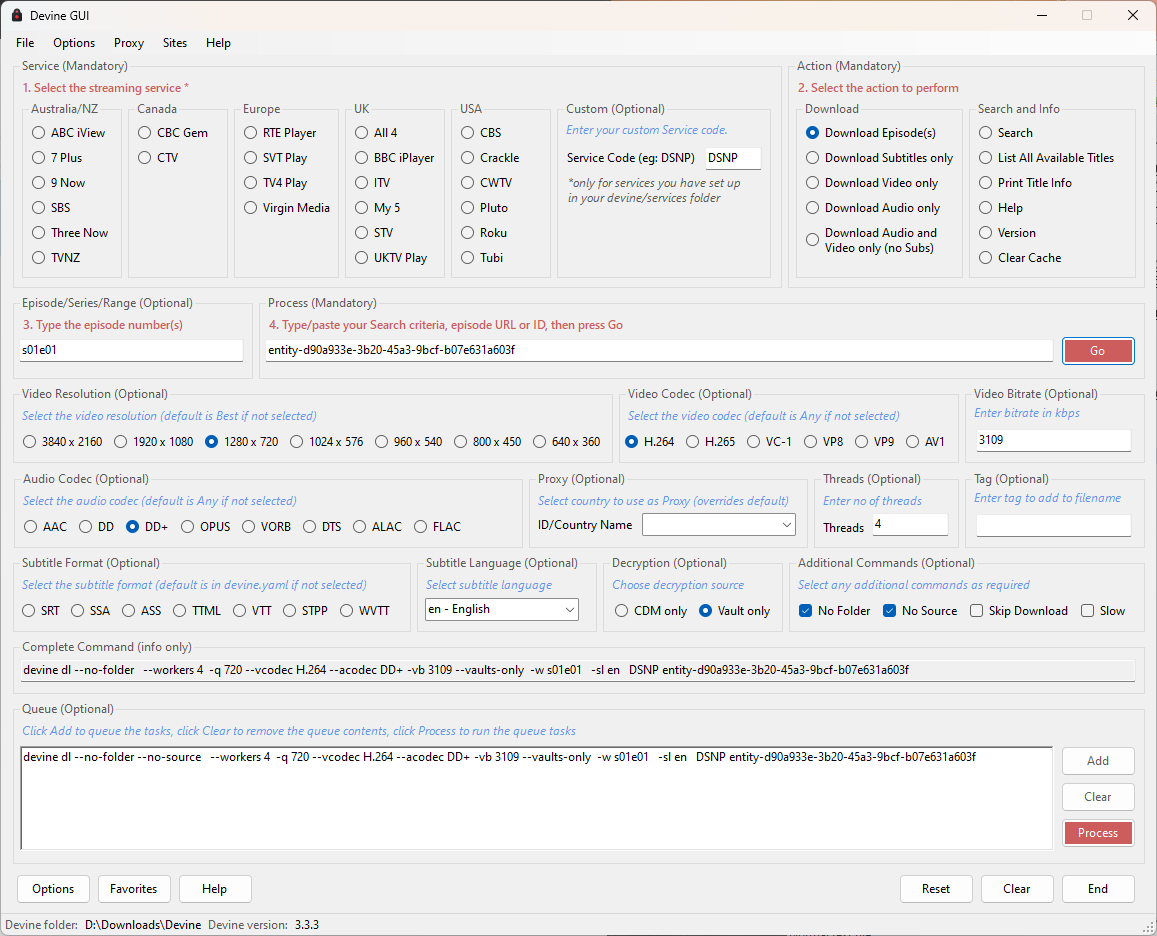
Task: Select the H.265 video codec option
Action: (x=691, y=442)
